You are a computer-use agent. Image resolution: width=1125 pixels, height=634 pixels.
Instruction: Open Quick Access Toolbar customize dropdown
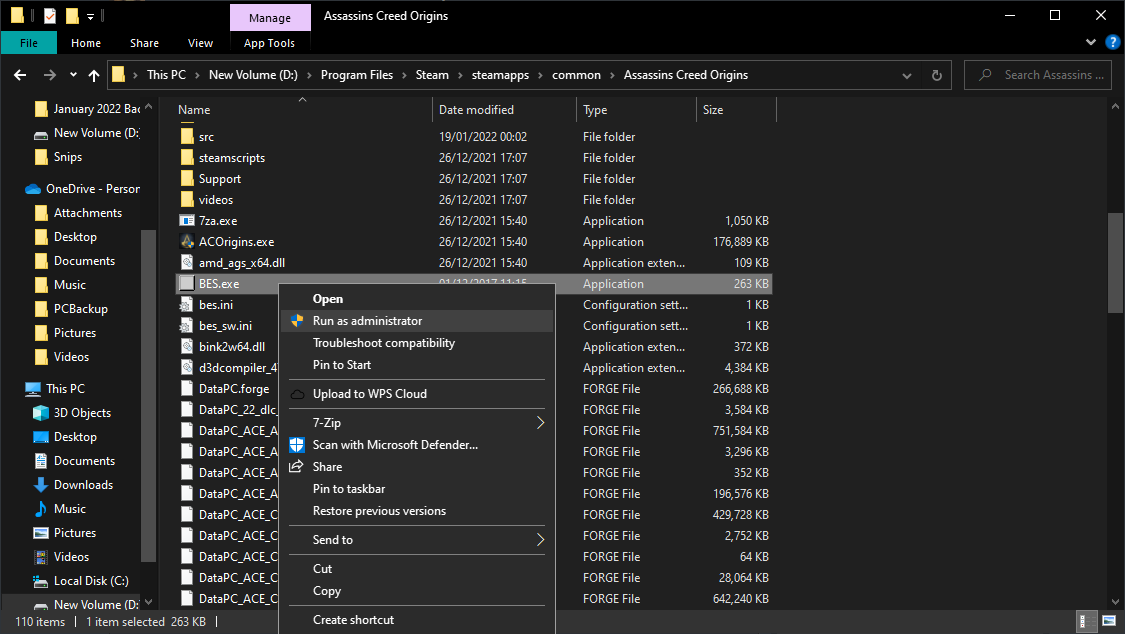click(90, 16)
